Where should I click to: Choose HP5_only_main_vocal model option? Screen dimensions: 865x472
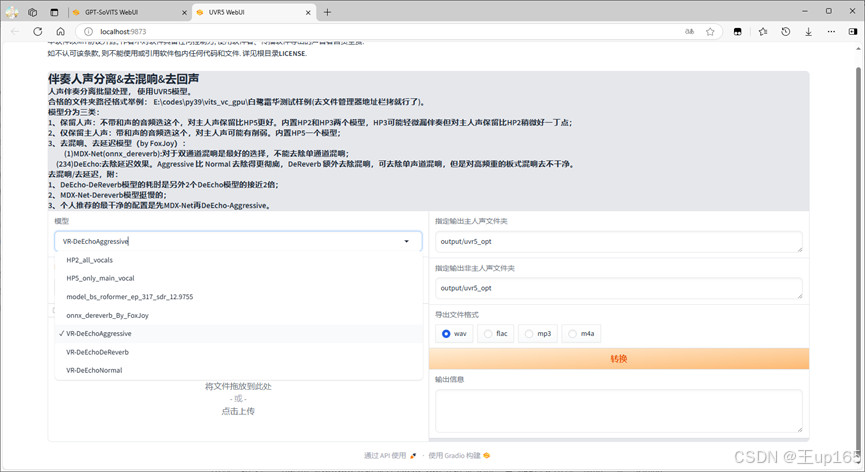(239, 278)
